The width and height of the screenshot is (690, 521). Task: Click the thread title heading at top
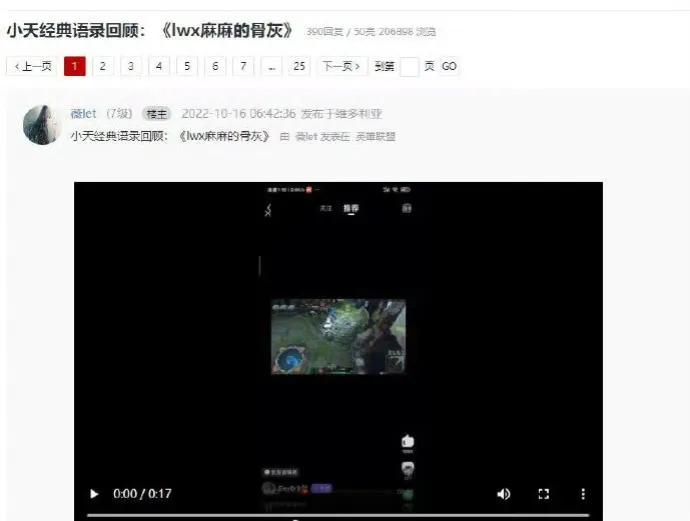150,30
